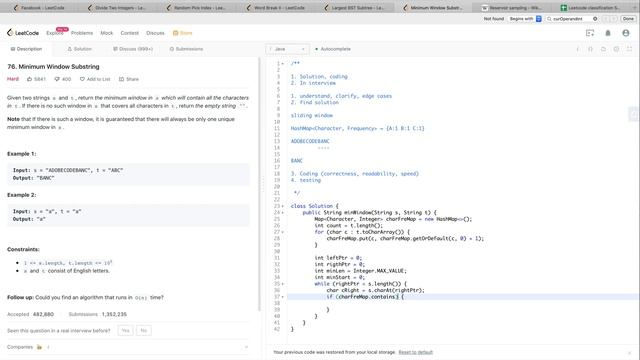Click the Store bag icon
The width and height of the screenshot is (640, 360).
click(x=176, y=33)
